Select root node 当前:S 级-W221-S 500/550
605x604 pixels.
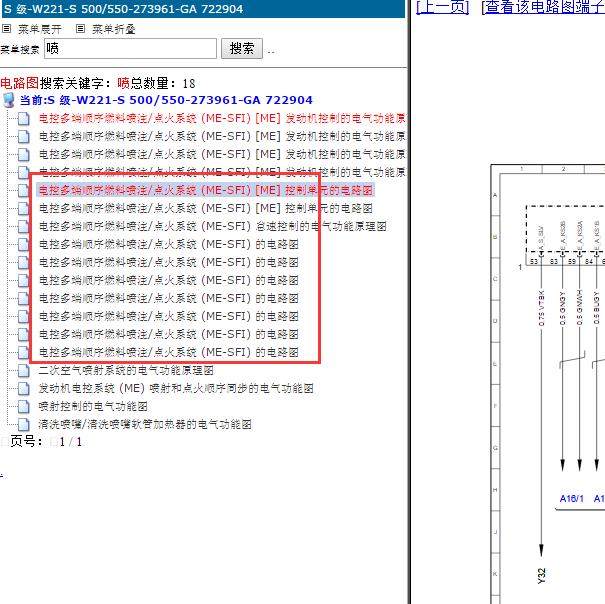[166, 100]
